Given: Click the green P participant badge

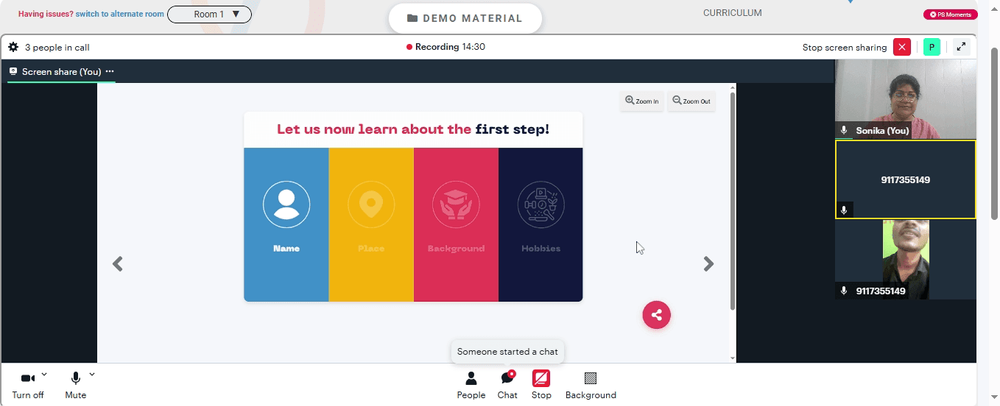Looking at the screenshot, I should [x=932, y=47].
